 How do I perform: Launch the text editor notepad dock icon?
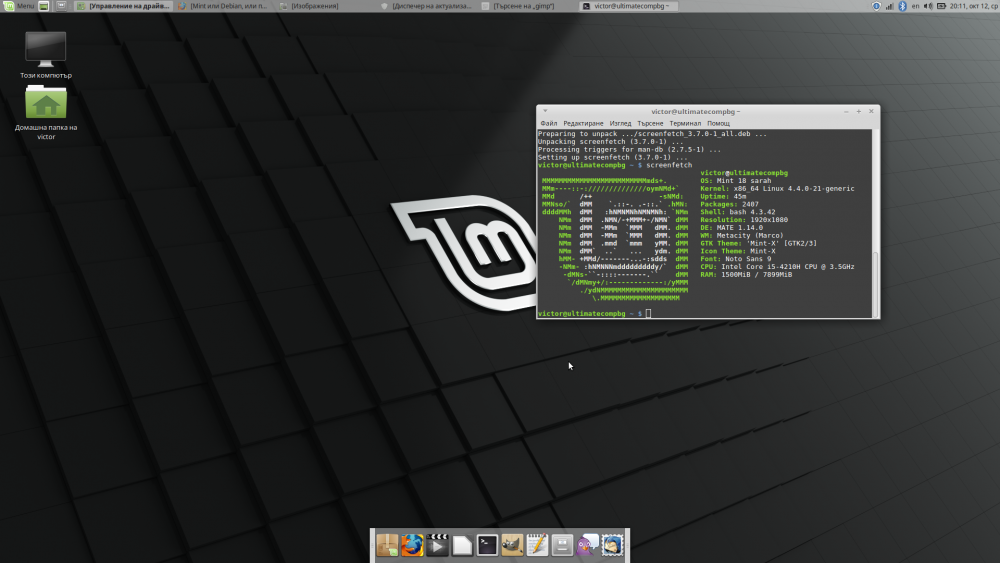(537, 545)
